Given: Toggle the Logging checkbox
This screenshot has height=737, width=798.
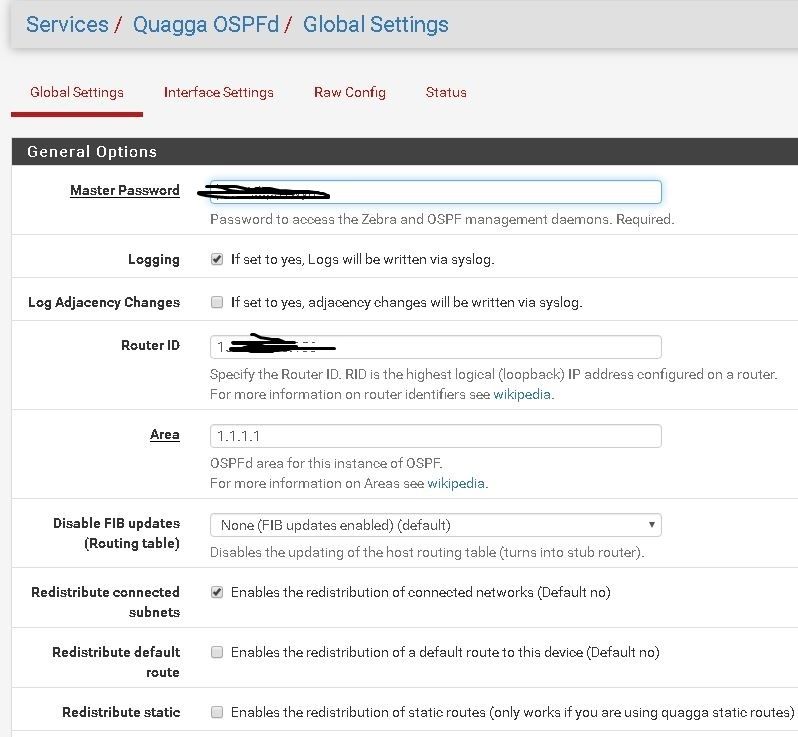Looking at the screenshot, I should pos(217,259).
